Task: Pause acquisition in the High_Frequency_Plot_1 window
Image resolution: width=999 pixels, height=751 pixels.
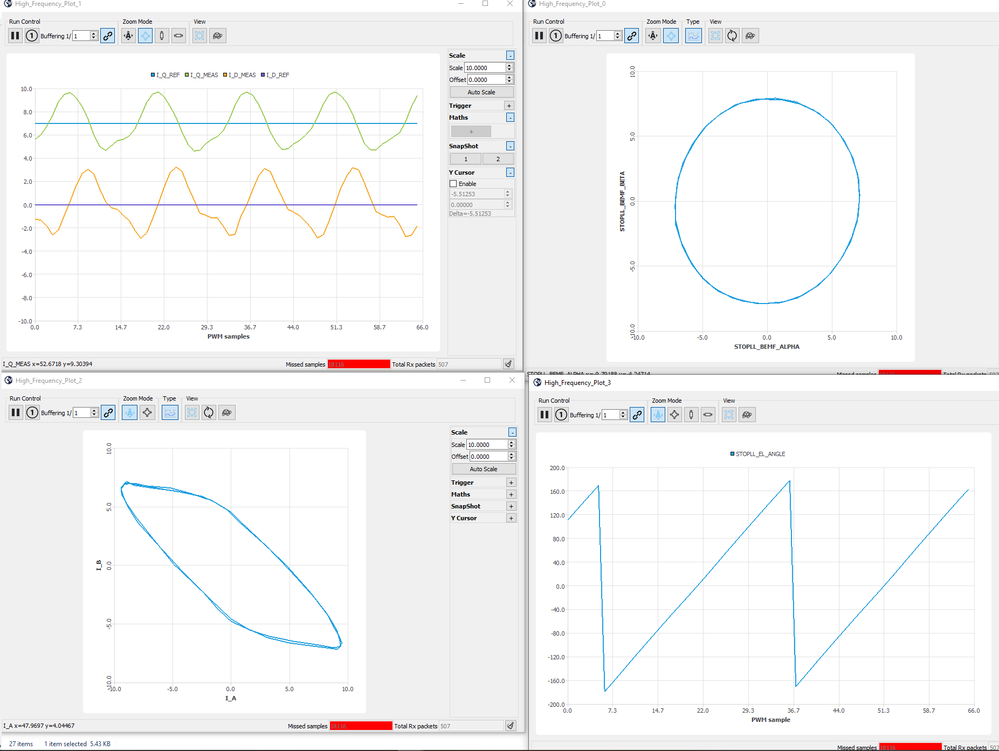Action: coord(15,36)
